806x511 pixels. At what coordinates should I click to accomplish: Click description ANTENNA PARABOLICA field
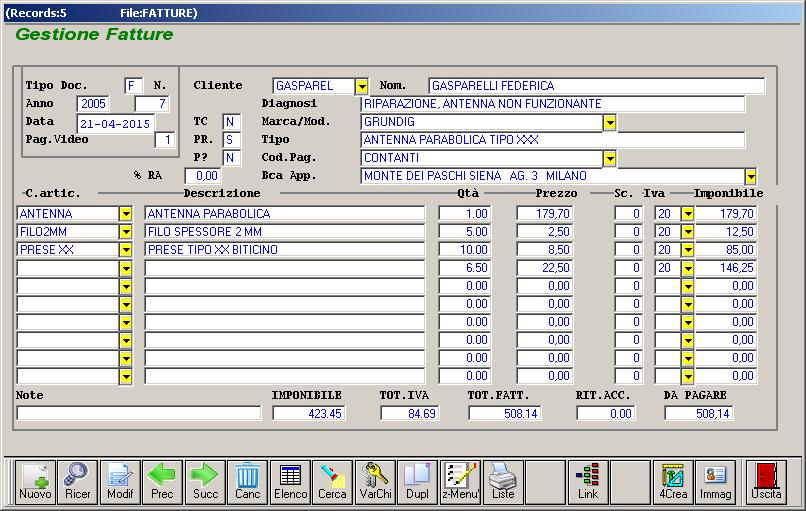285,213
